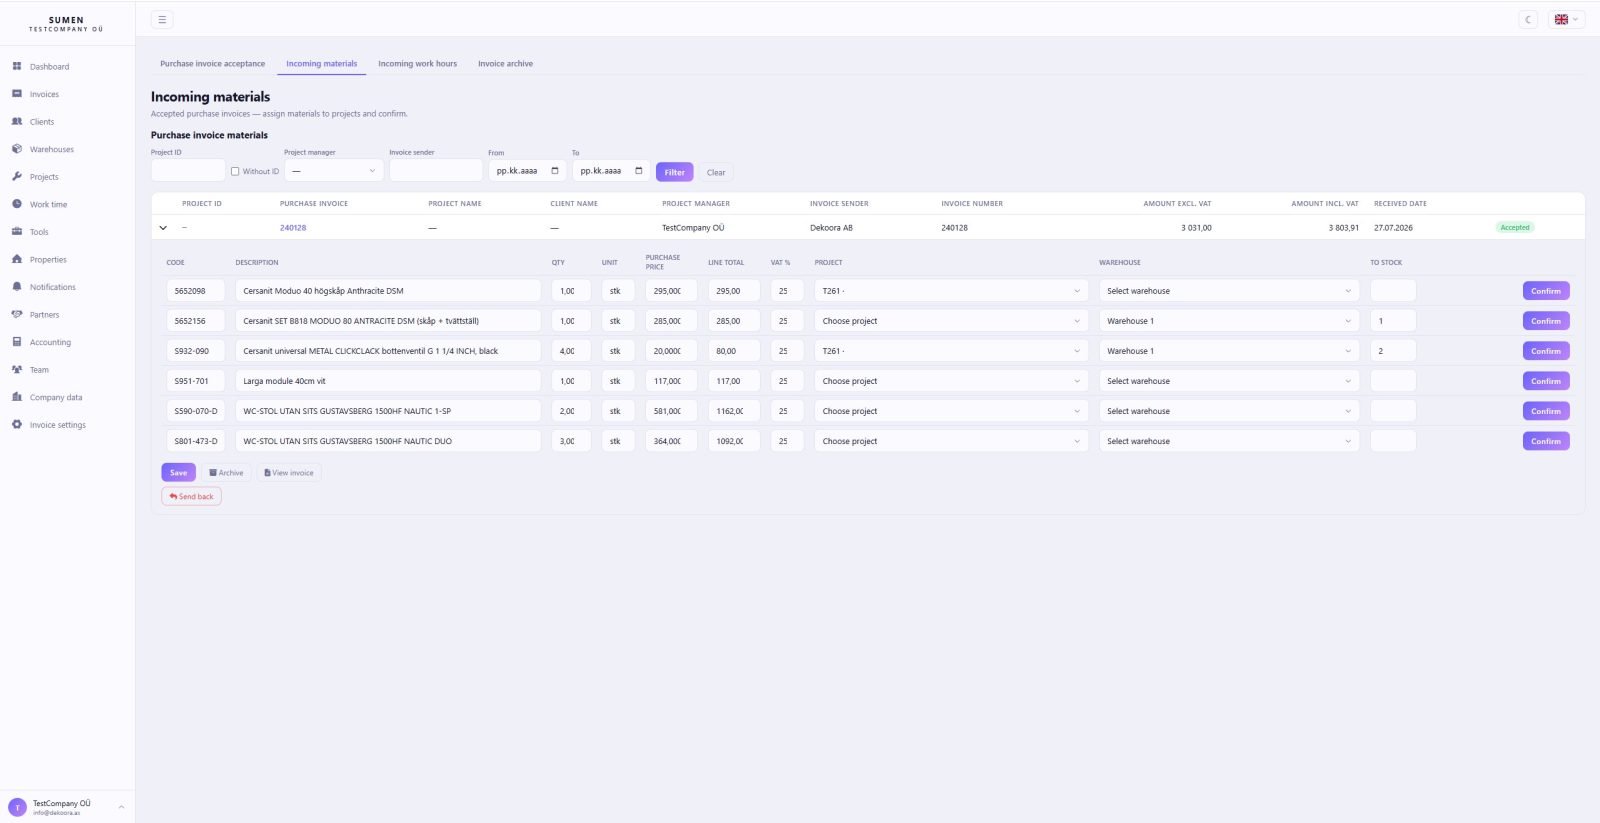Open the To date picker calendar icon
The width and height of the screenshot is (1600, 823).
[639, 171]
